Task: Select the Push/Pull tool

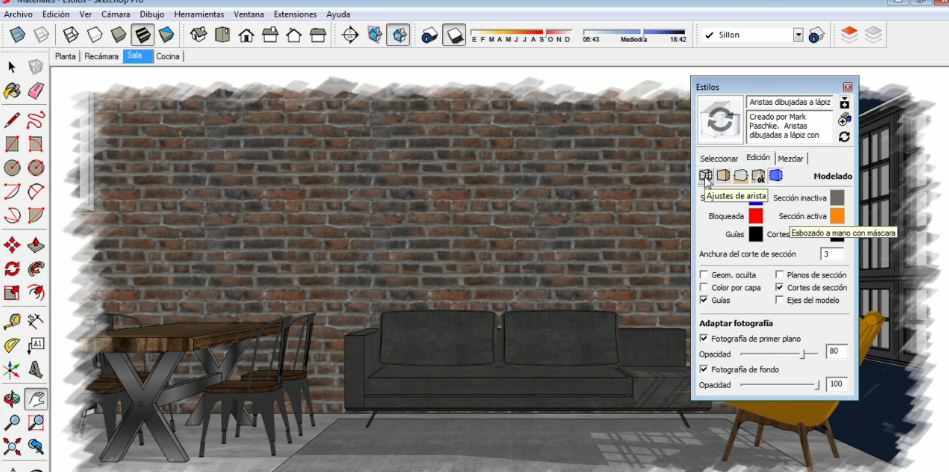Action: (36, 244)
